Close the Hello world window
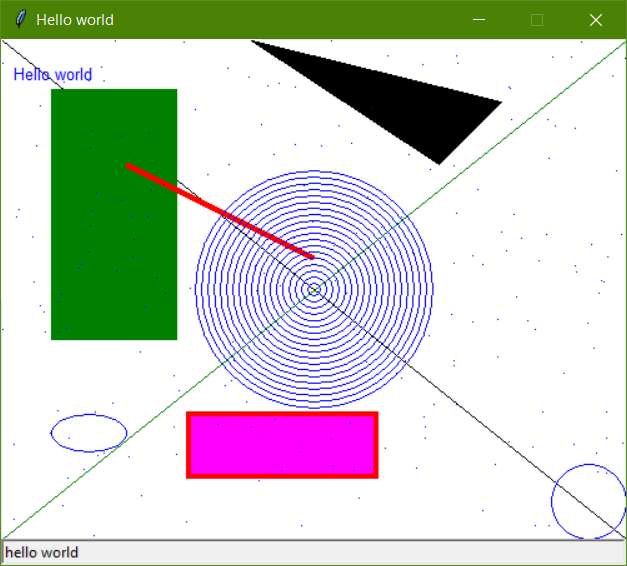 pyautogui.click(x=596, y=20)
